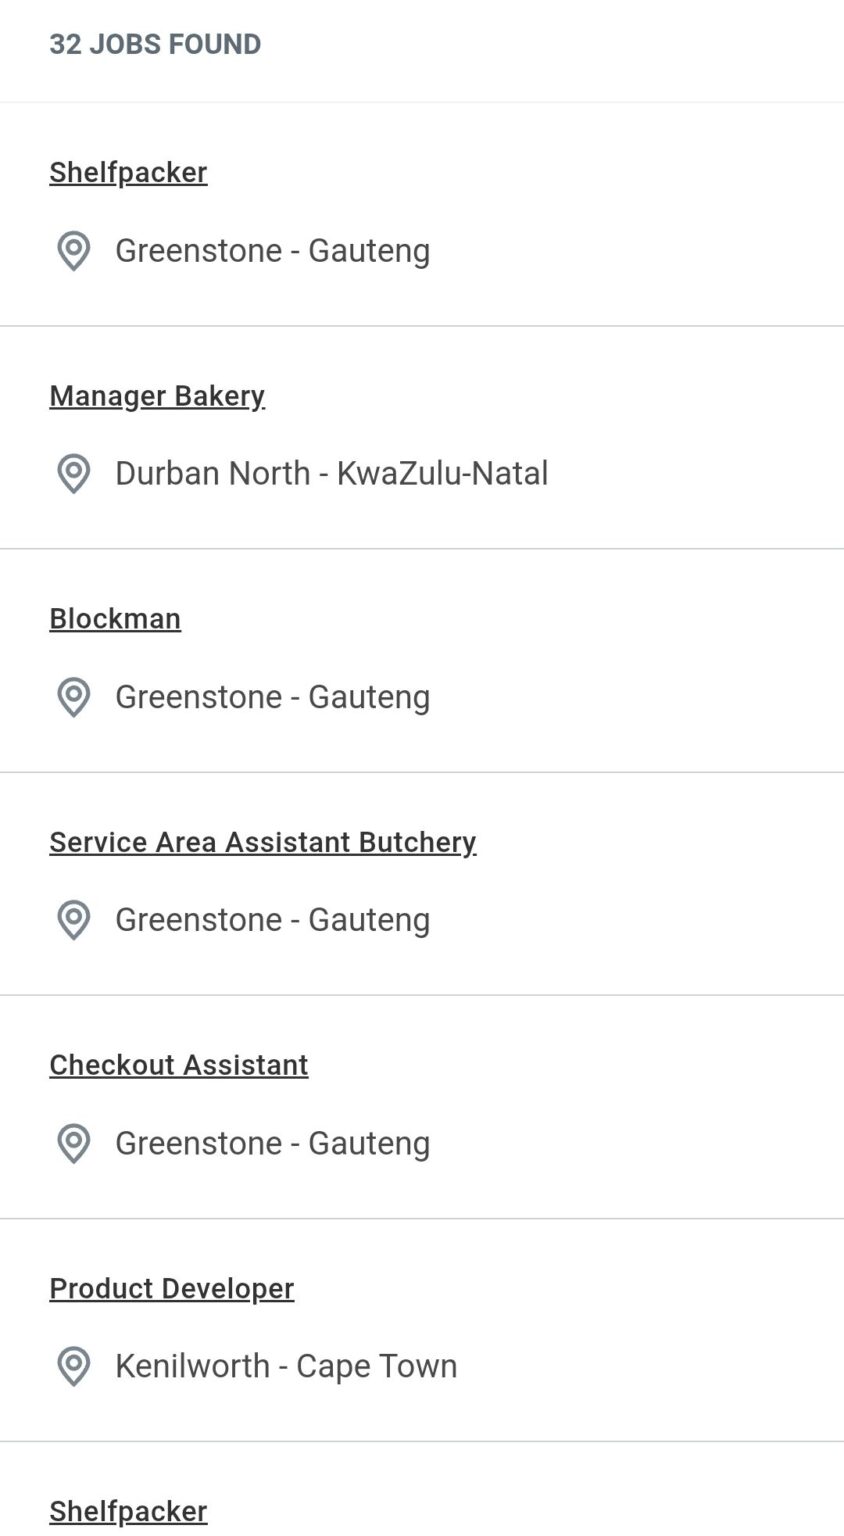Click Greenstone - Gauteng text under Checkout Assistant
844x1536 pixels.
(272, 1143)
